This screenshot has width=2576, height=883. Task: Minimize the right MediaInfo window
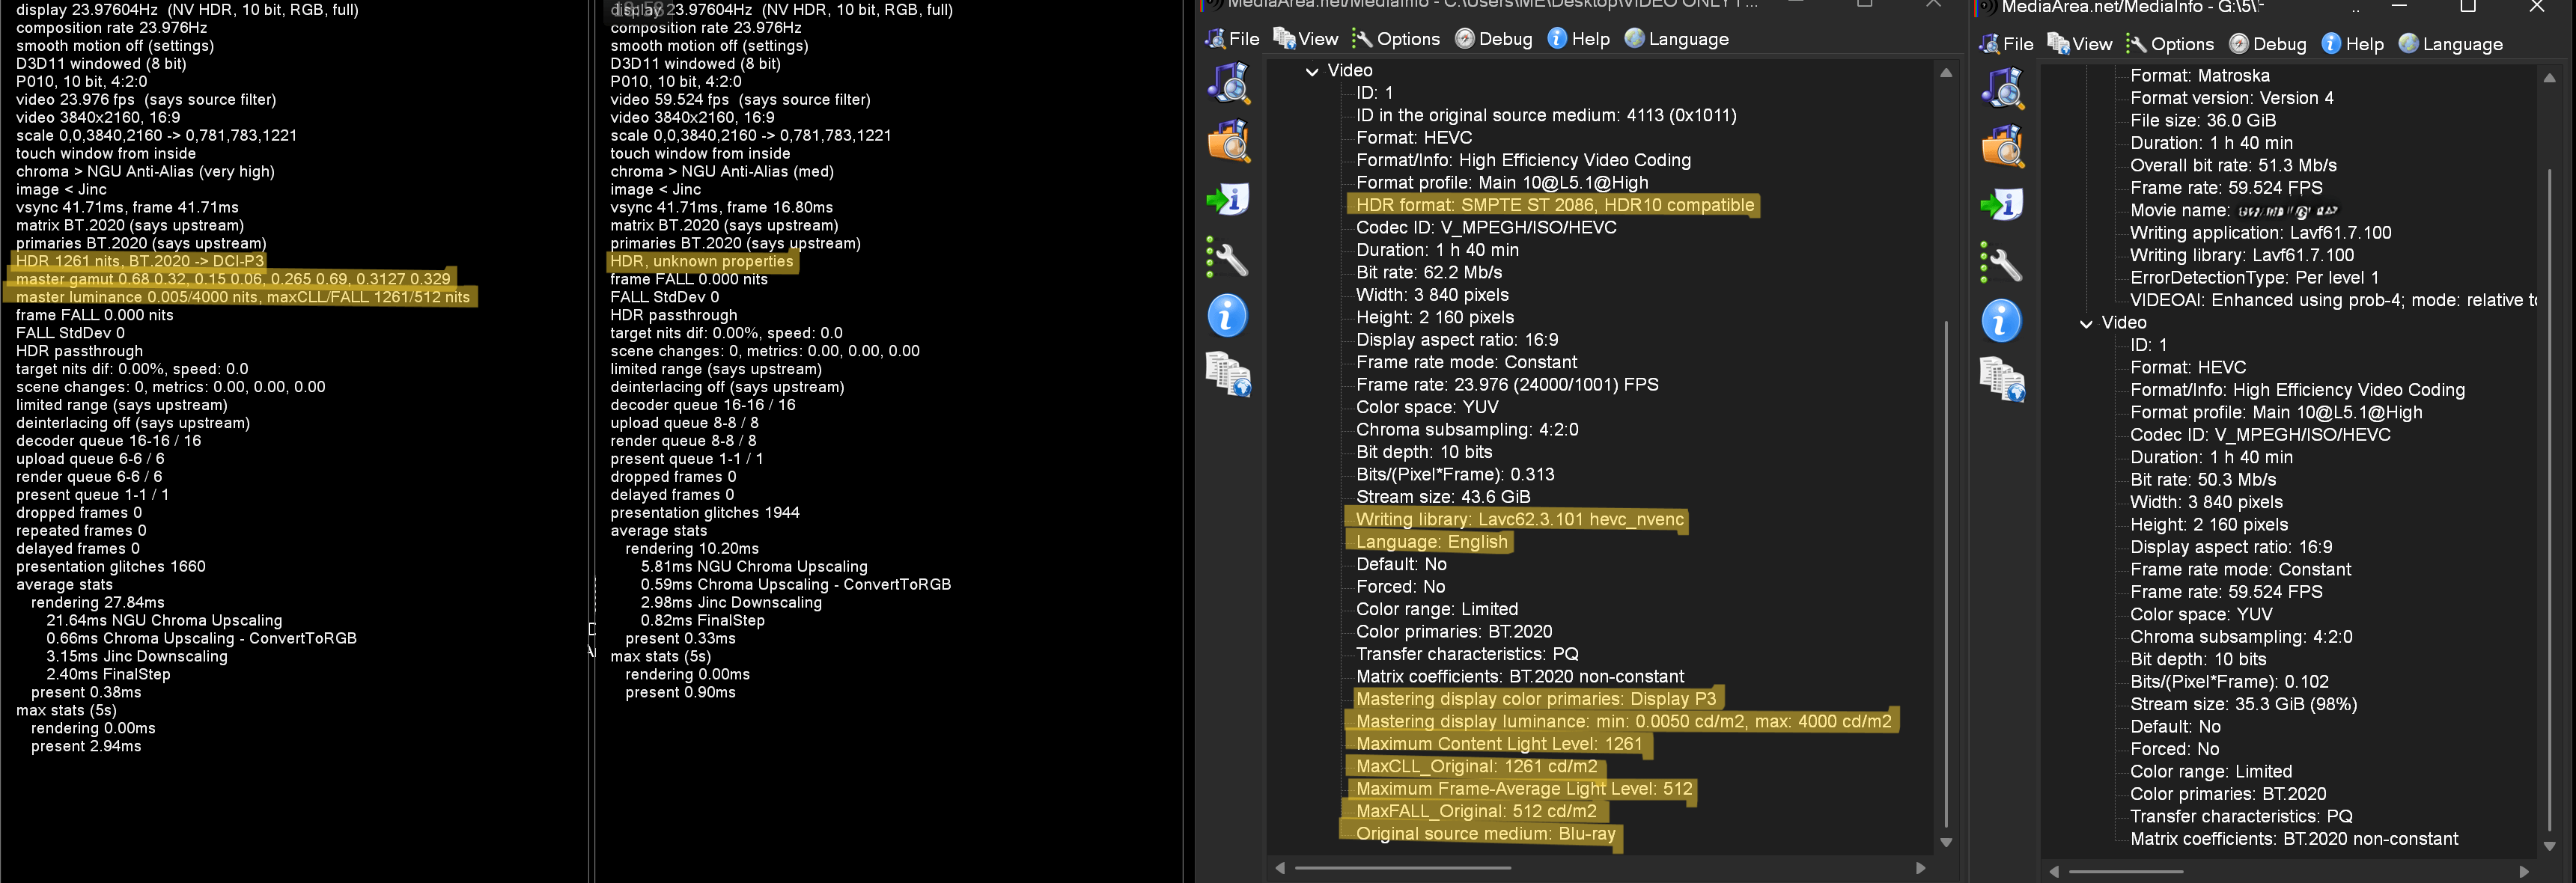2399,7
